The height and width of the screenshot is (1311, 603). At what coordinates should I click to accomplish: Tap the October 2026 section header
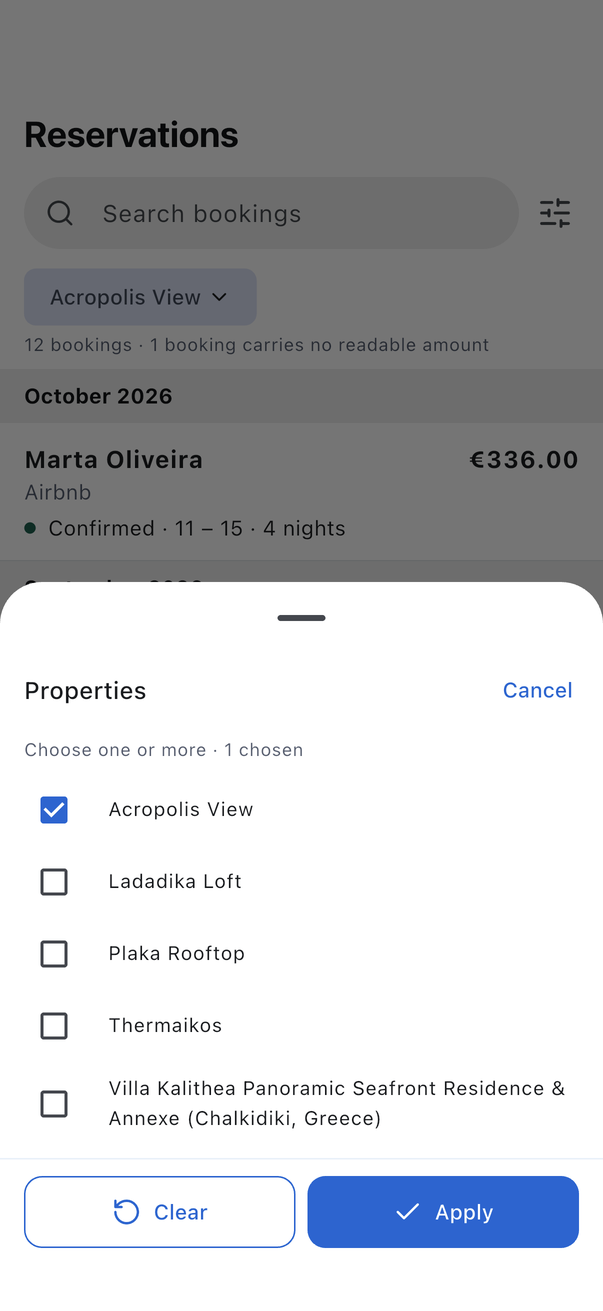coord(301,396)
